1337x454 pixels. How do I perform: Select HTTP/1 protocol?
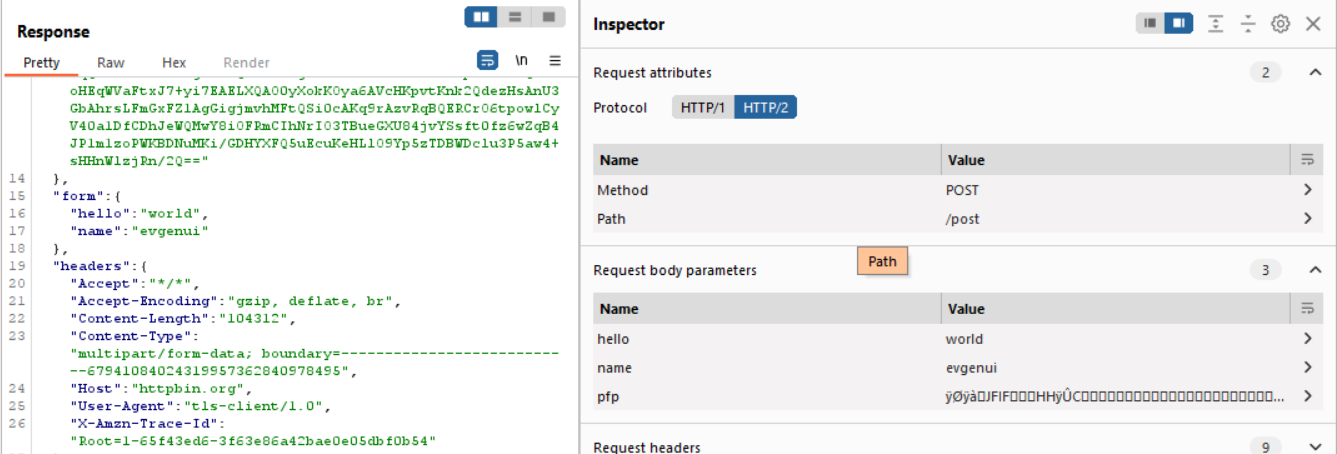click(703, 107)
